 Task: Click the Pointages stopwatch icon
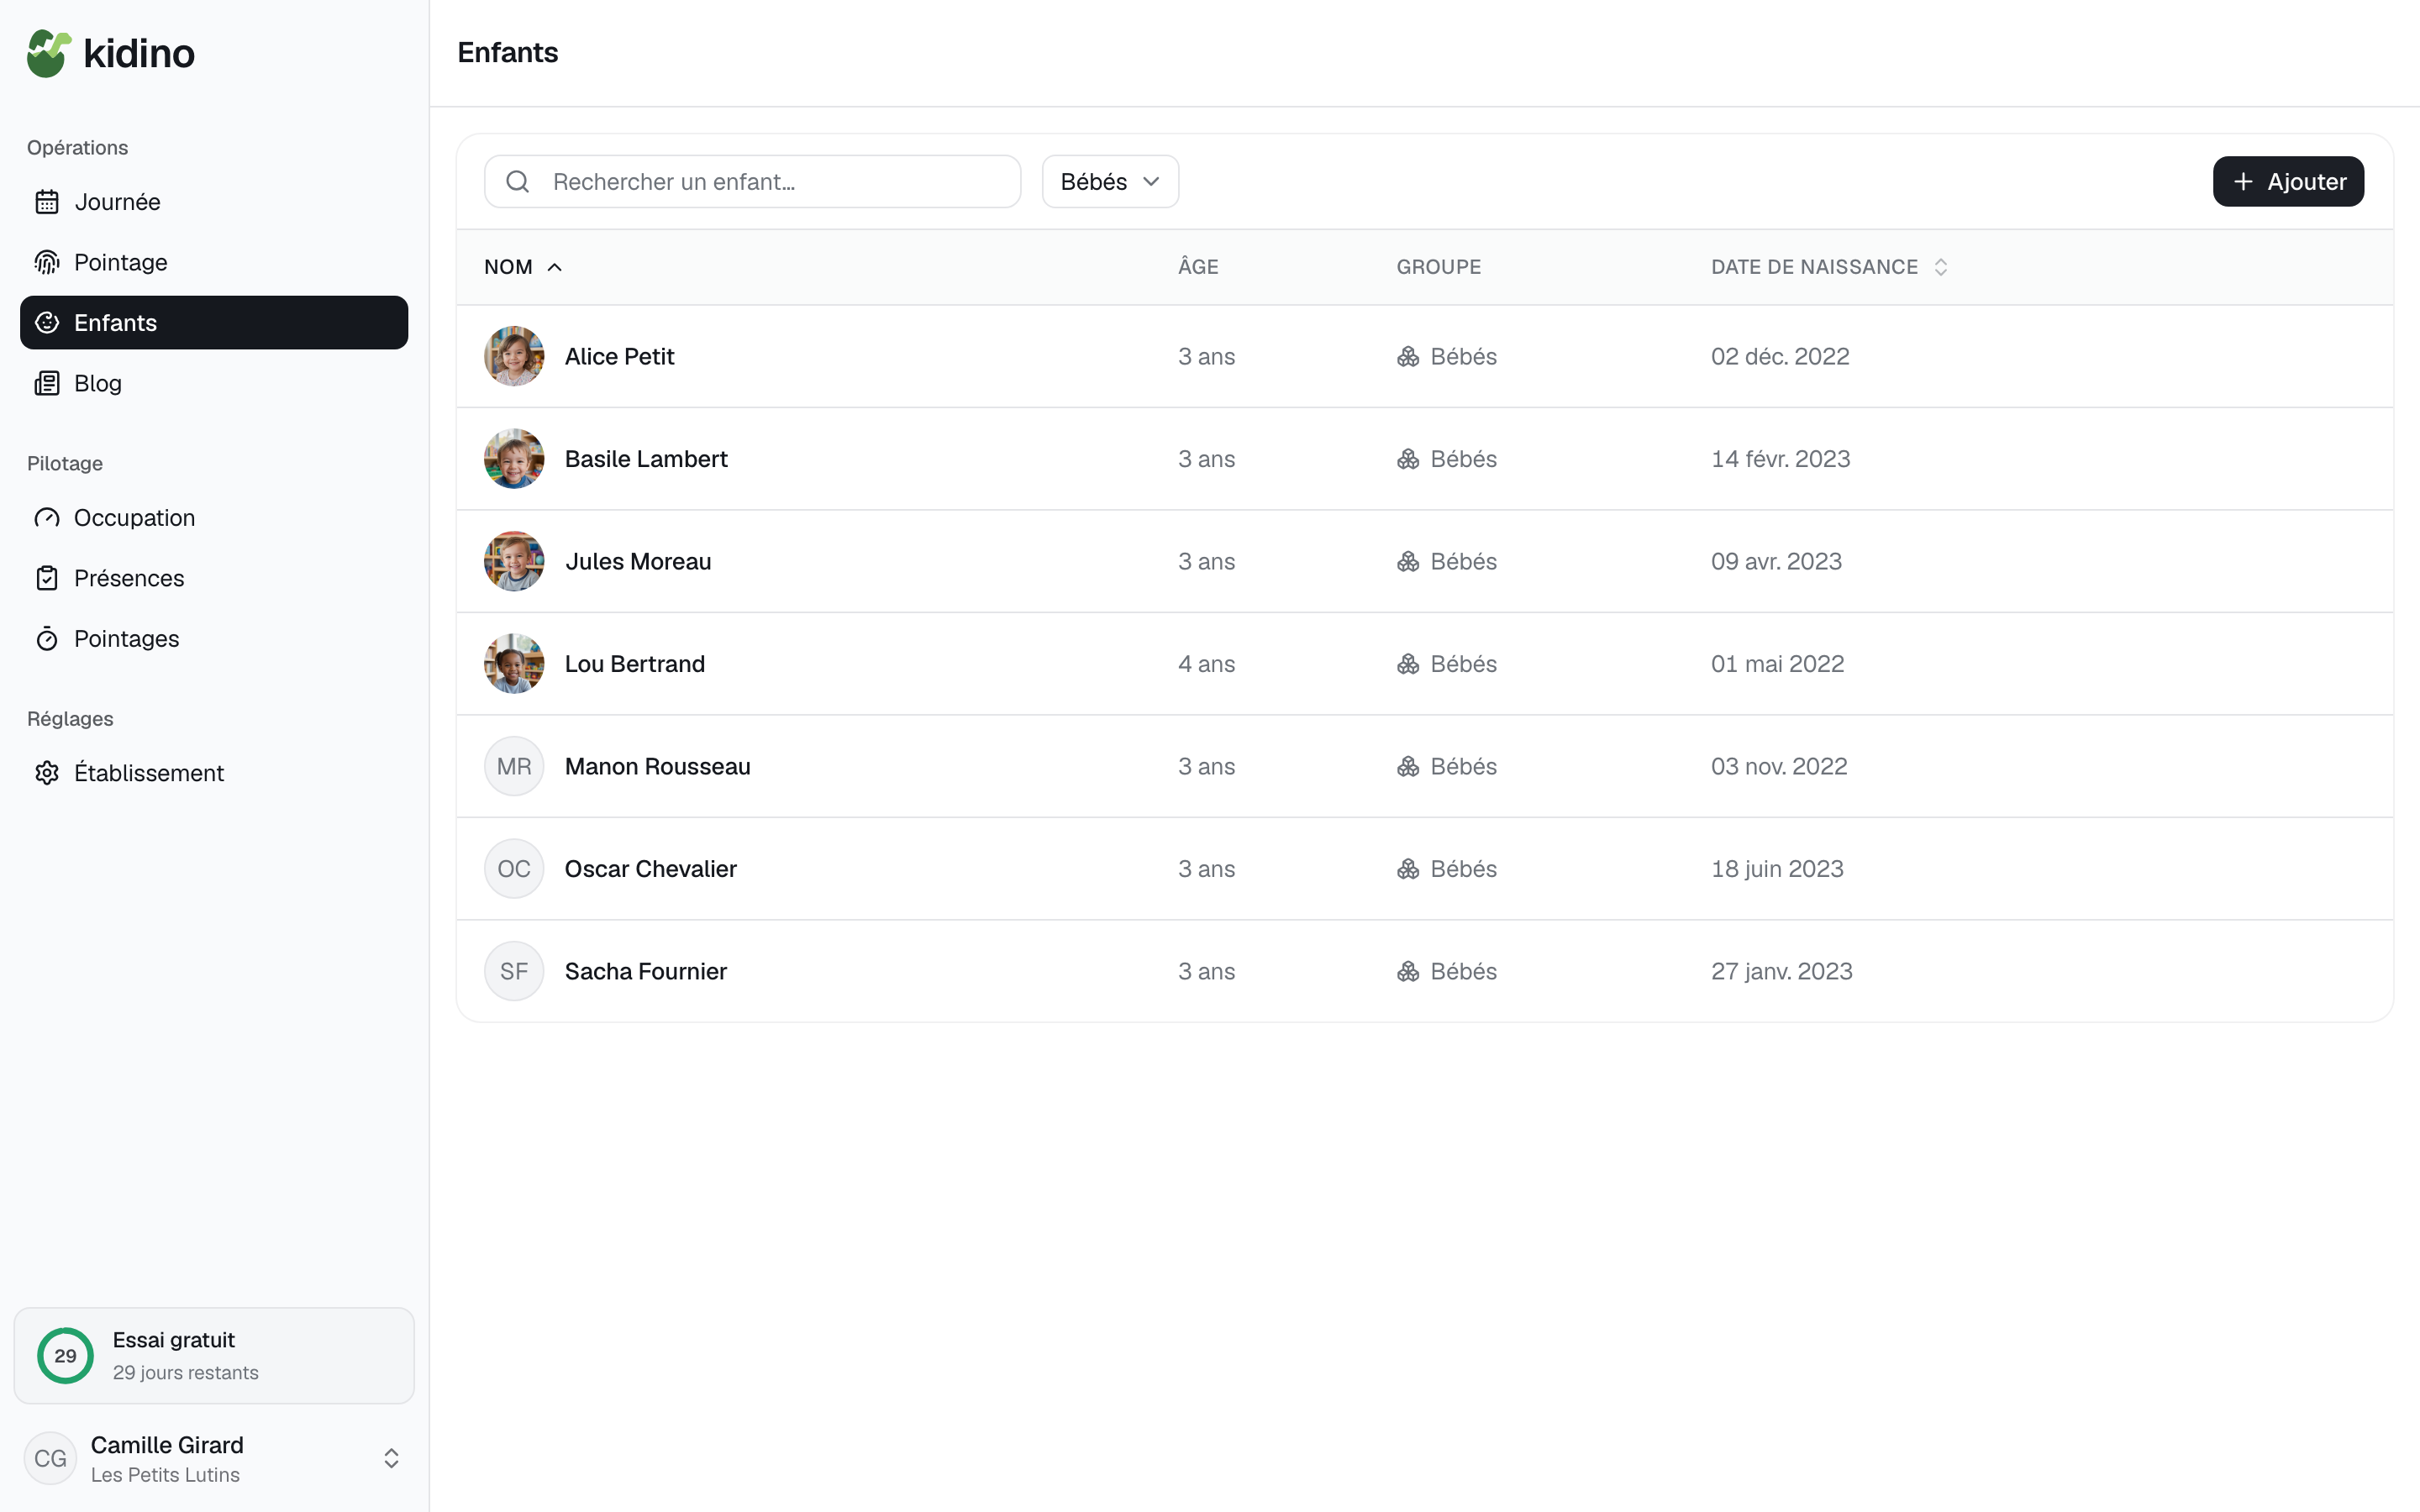tap(47, 639)
